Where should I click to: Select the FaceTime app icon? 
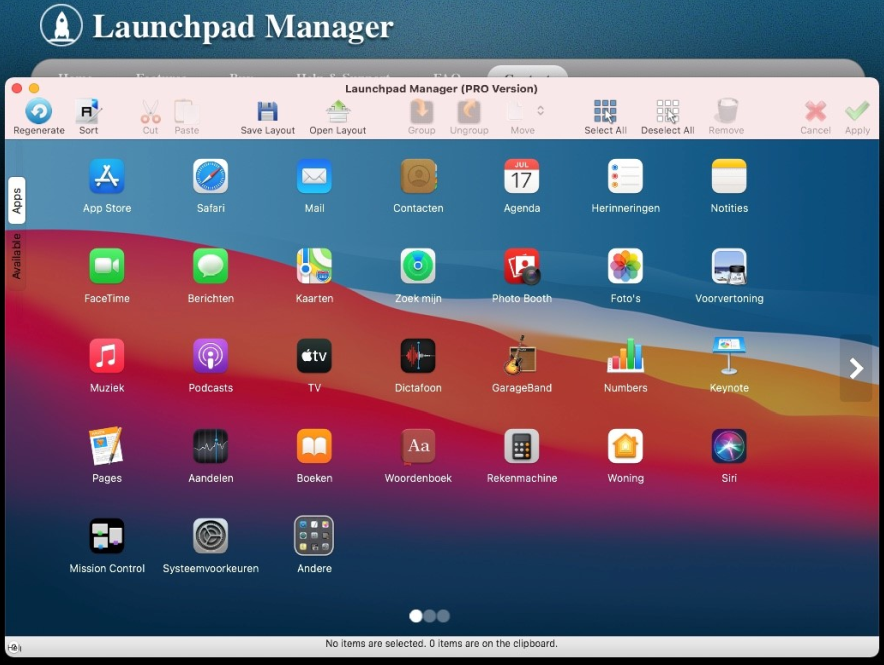click(x=107, y=266)
